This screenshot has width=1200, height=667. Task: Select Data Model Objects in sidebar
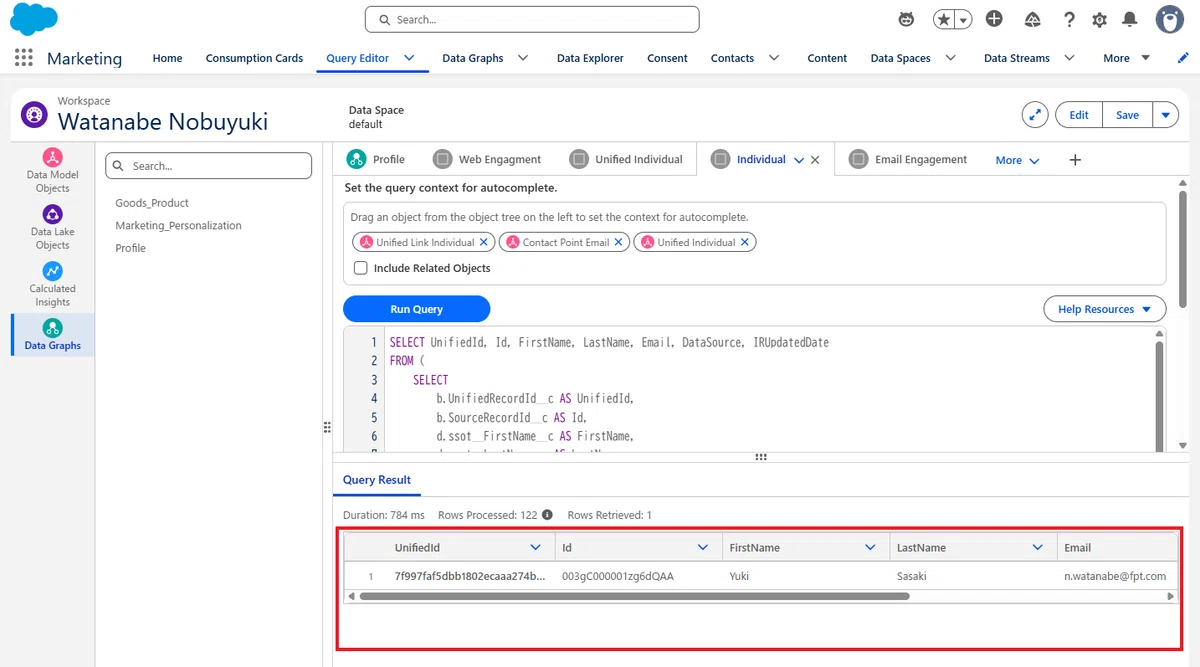coord(53,170)
